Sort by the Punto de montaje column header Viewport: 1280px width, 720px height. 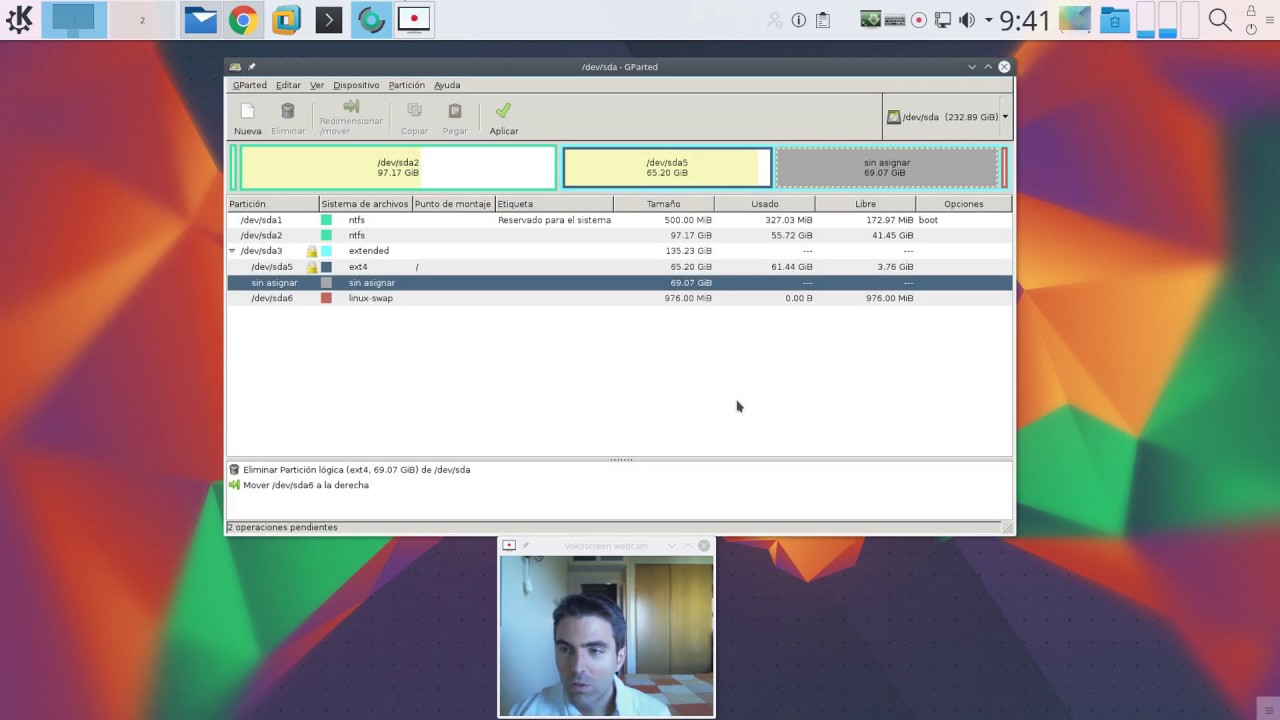click(x=453, y=204)
